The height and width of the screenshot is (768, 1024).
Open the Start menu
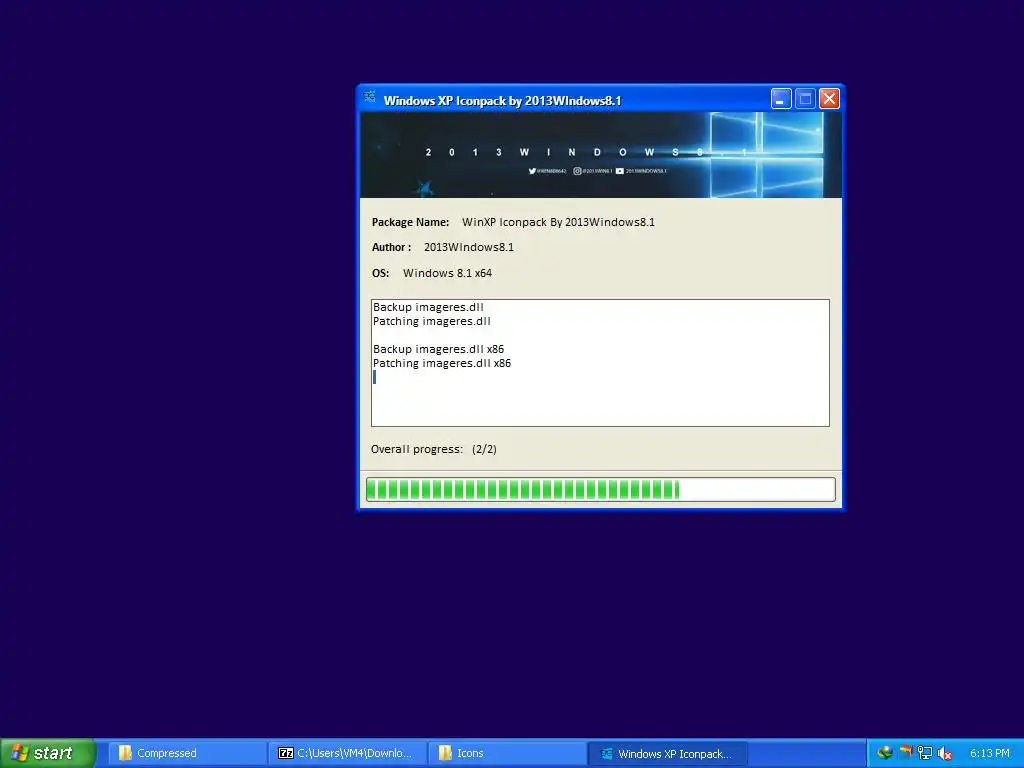[x=47, y=753]
